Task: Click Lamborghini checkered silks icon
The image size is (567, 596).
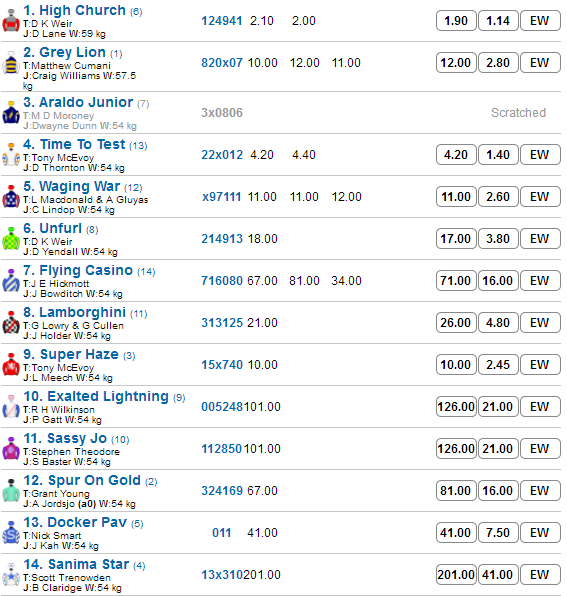Action: [11, 323]
